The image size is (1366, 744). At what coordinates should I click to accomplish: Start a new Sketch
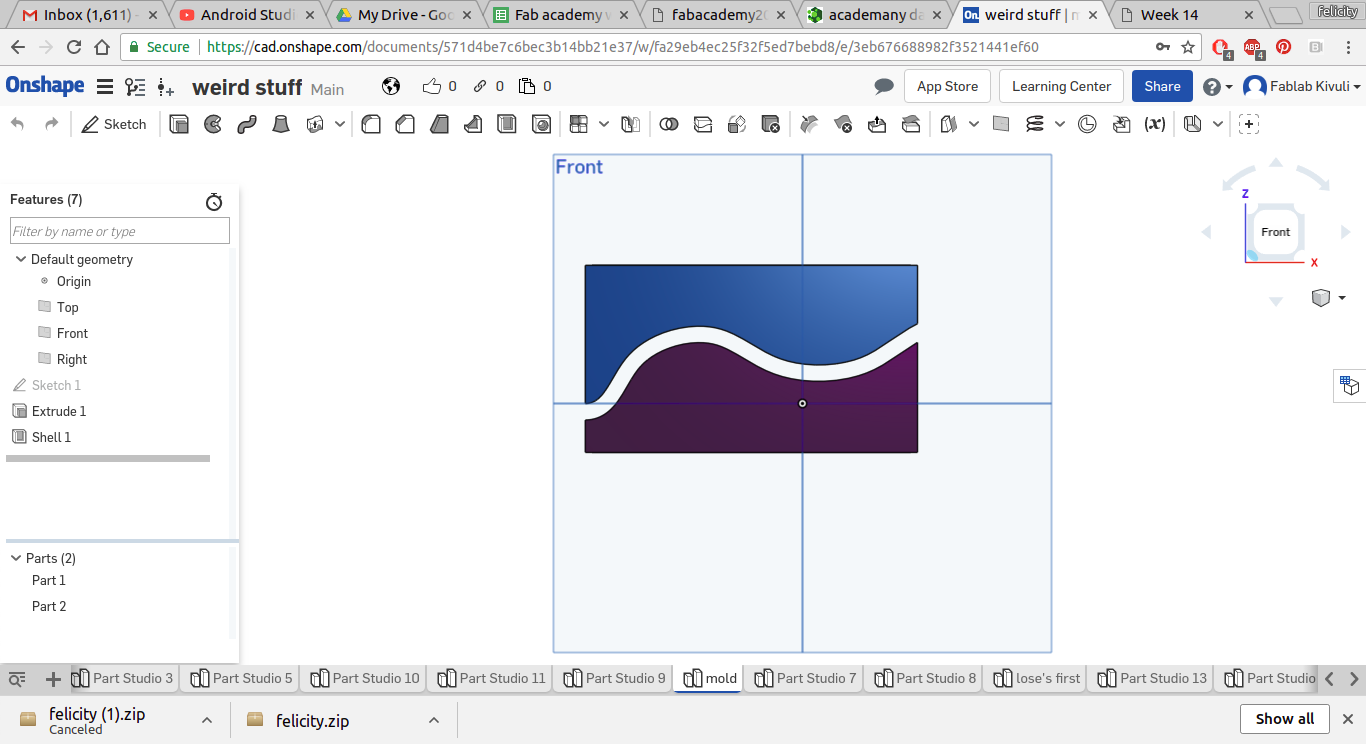point(113,124)
